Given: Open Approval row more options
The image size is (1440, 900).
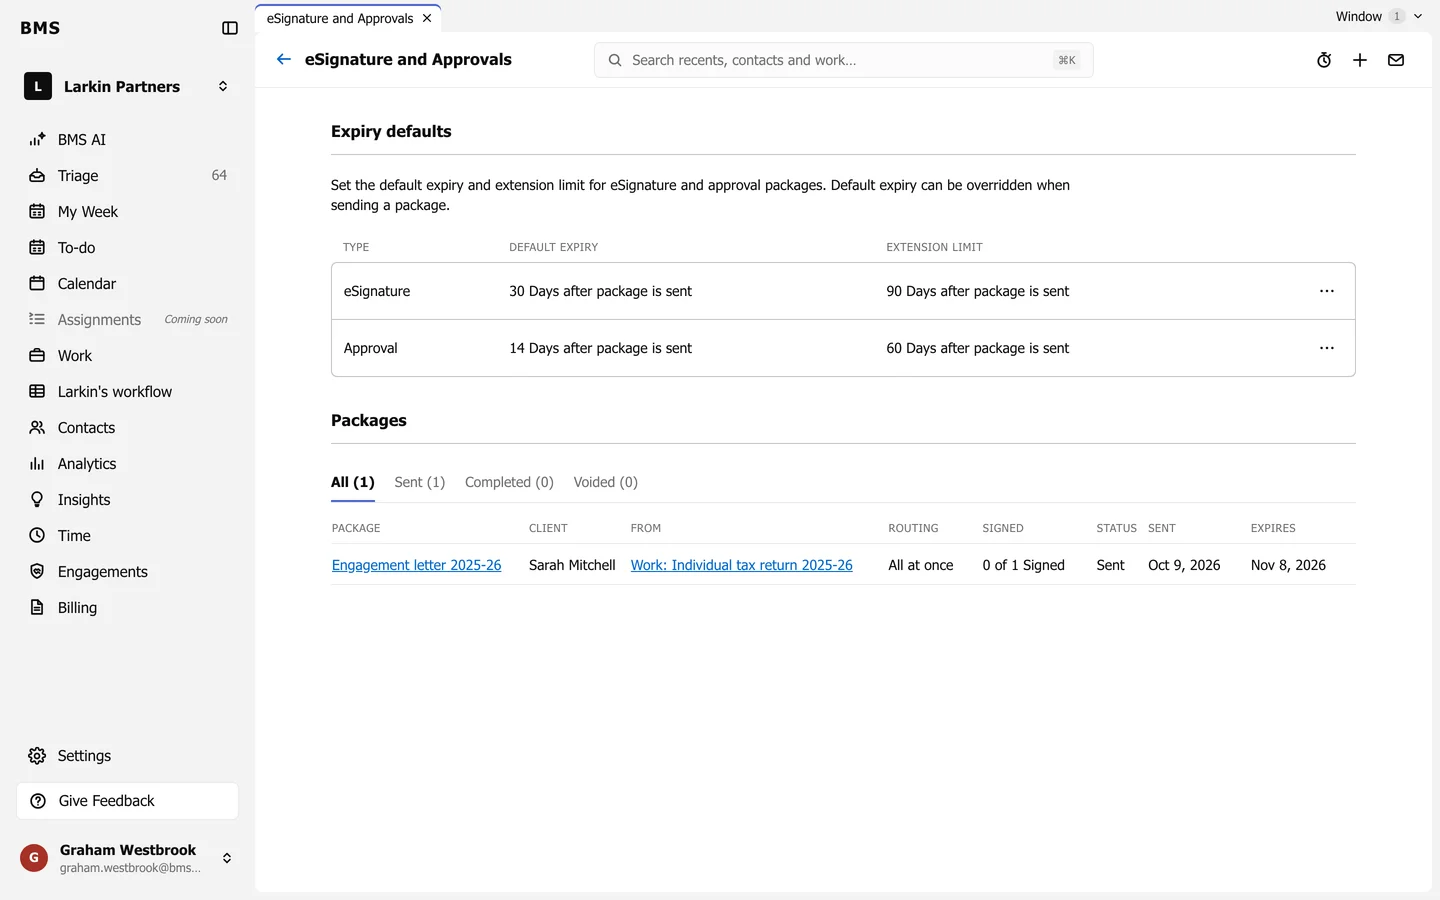Looking at the screenshot, I should coord(1327,348).
